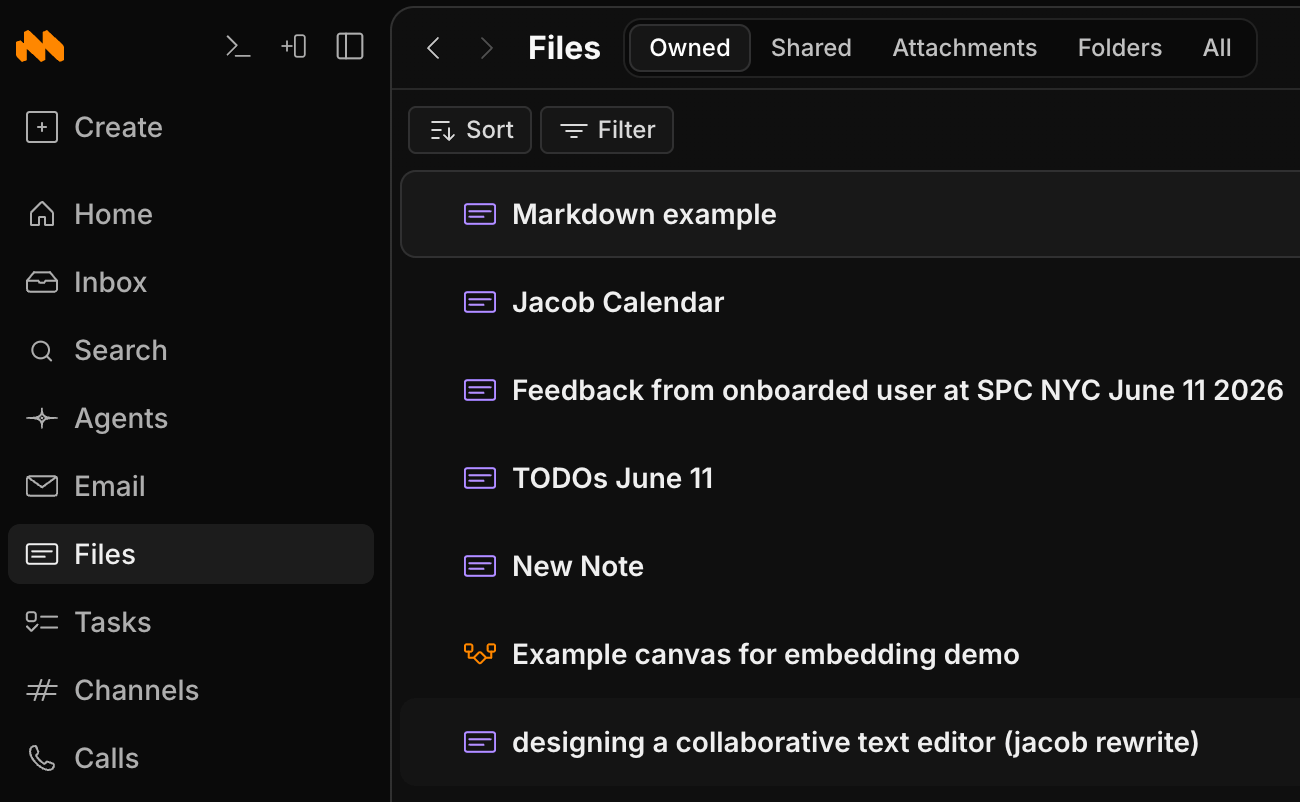The height and width of the screenshot is (802, 1300).
Task: Click the note icon beside Markdown example
Action: point(480,214)
